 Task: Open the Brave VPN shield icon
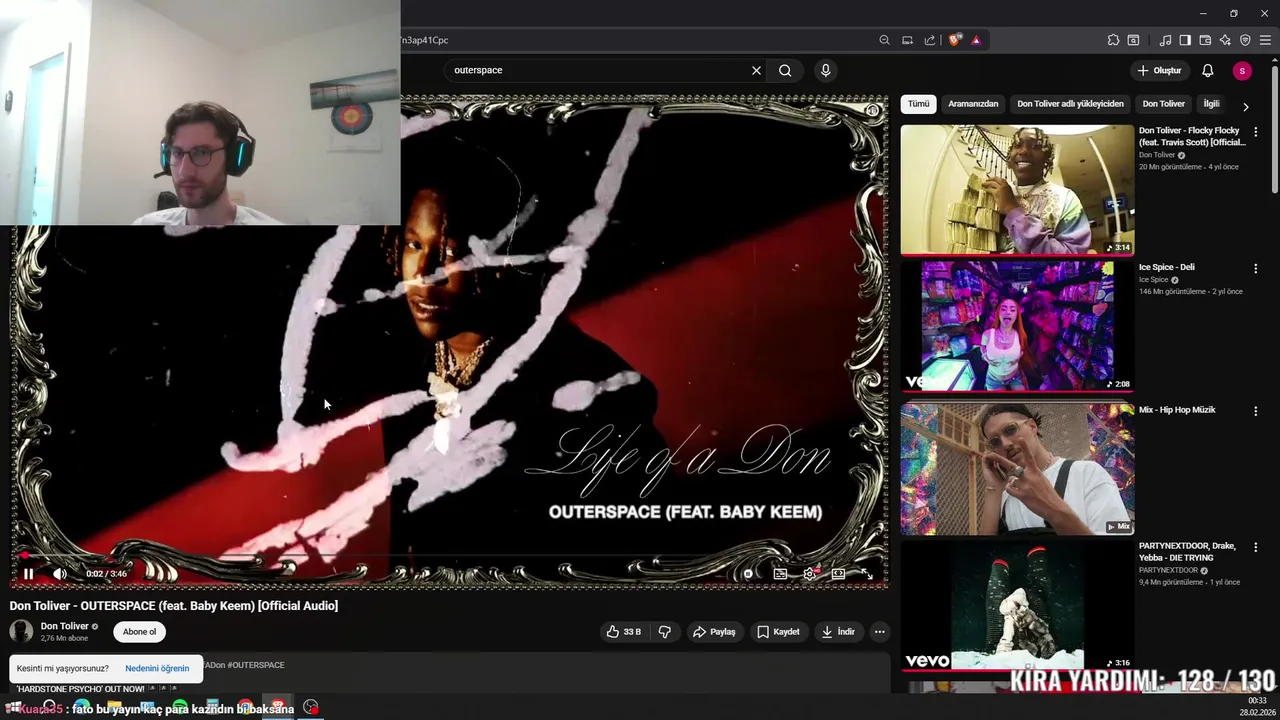tap(1245, 40)
